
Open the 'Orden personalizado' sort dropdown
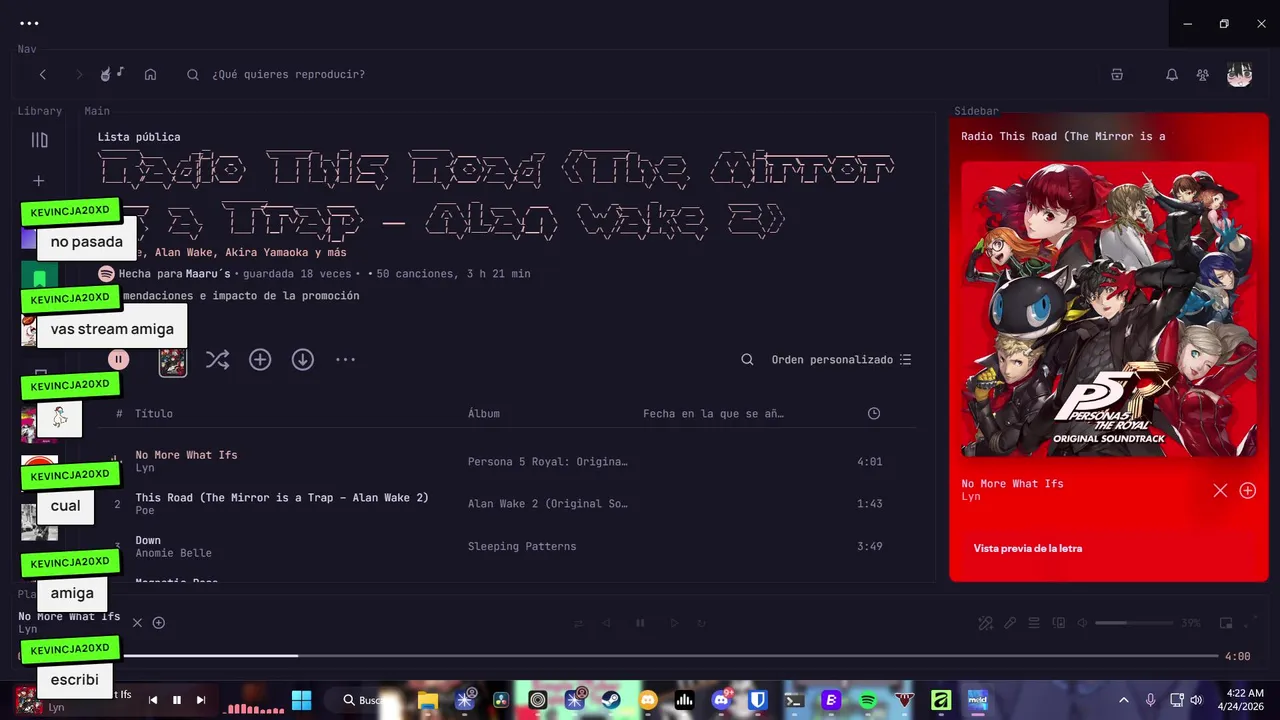click(841, 360)
